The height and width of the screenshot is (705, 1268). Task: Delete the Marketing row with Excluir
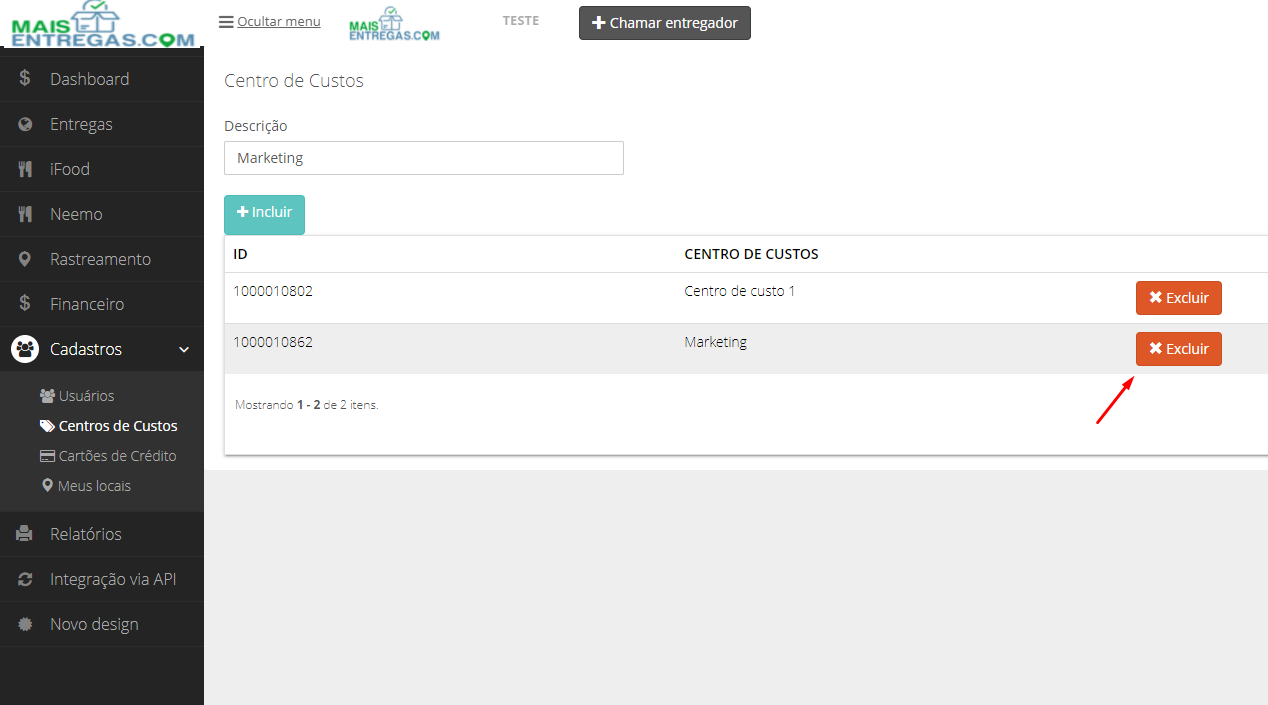tap(1179, 349)
